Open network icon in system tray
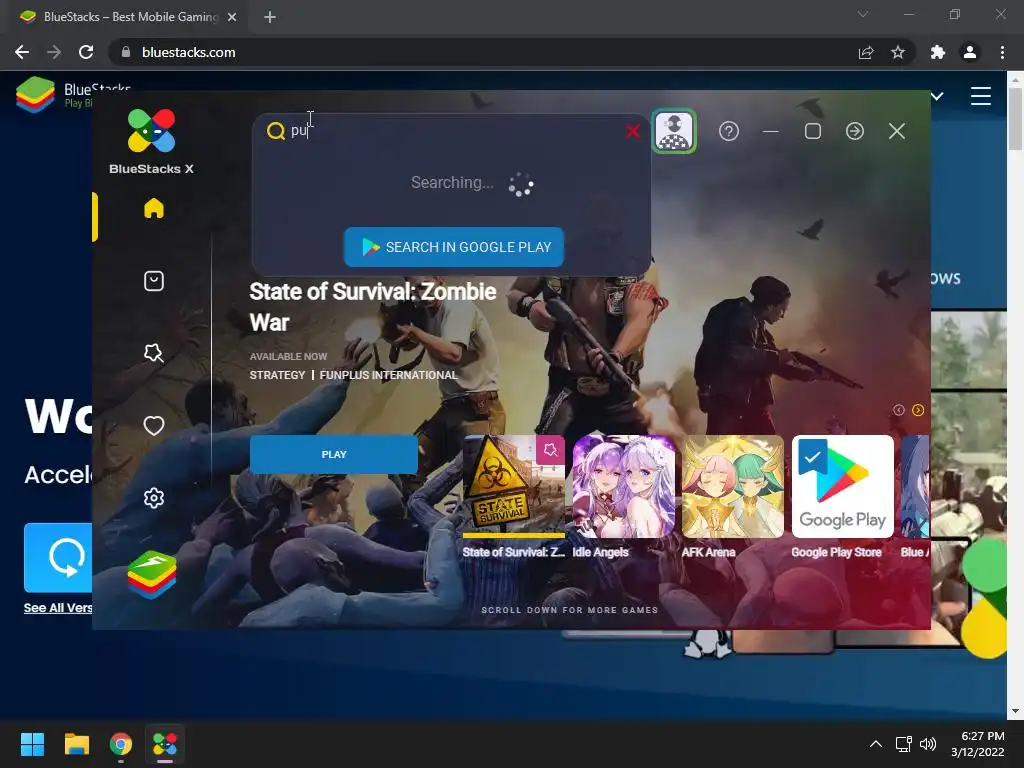This screenshot has height=768, width=1024. point(903,744)
